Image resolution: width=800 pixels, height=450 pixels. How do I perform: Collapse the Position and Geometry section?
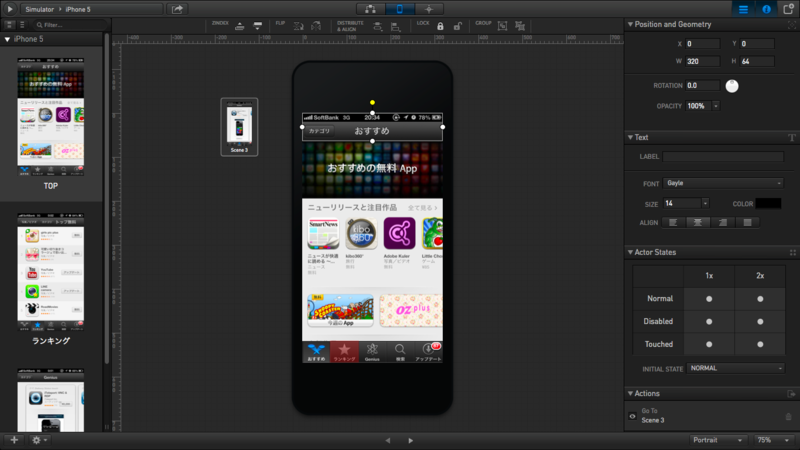point(631,24)
